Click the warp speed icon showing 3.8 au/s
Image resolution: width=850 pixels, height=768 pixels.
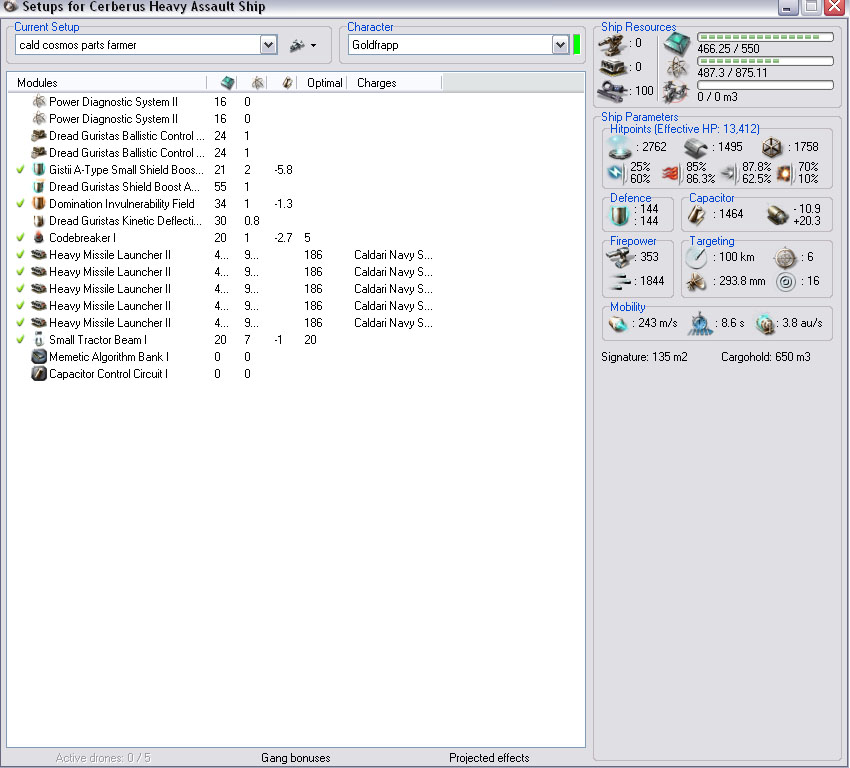pyautogui.click(x=765, y=324)
